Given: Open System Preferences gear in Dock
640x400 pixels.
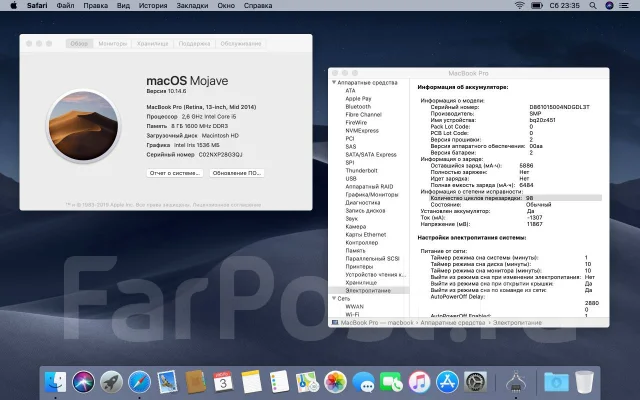Looking at the screenshot, I should [476, 382].
